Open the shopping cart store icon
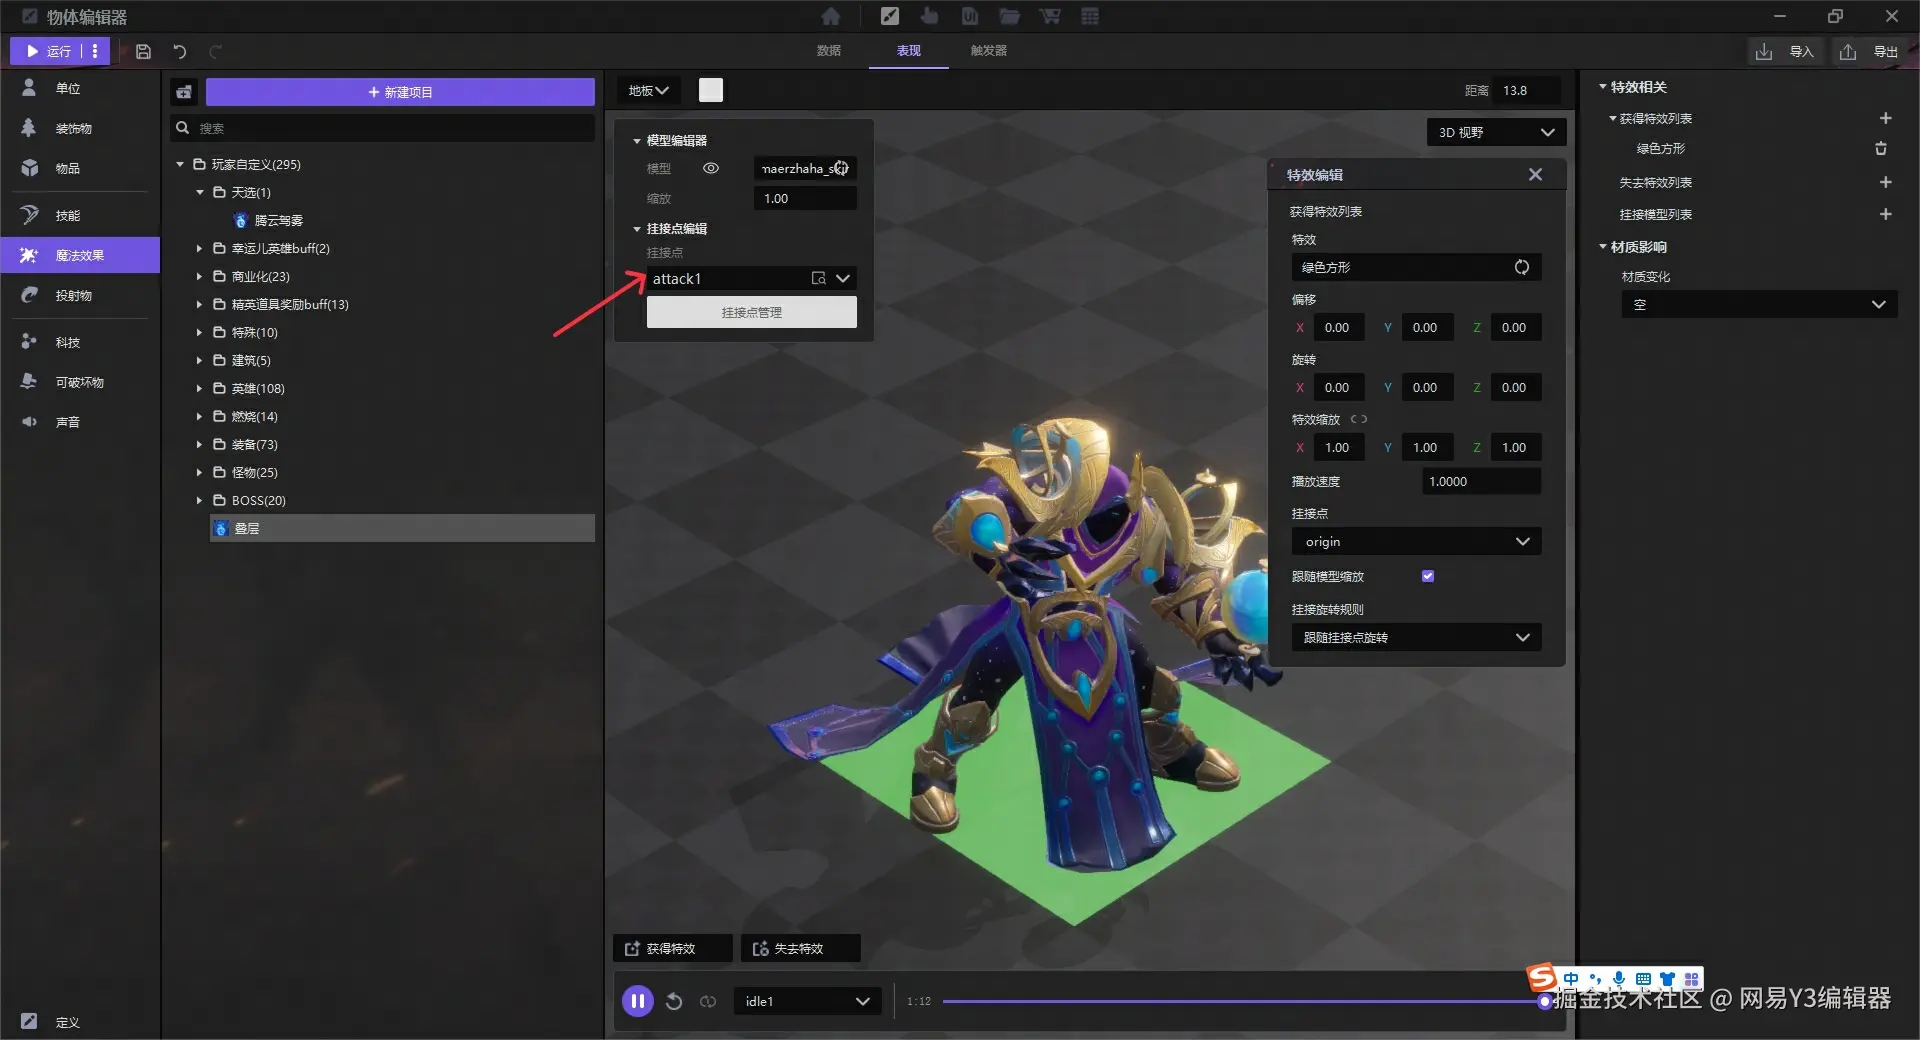 coord(1050,16)
